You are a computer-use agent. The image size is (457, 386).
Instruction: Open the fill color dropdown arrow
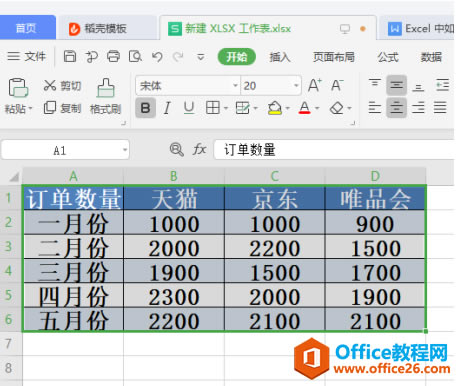click(288, 108)
